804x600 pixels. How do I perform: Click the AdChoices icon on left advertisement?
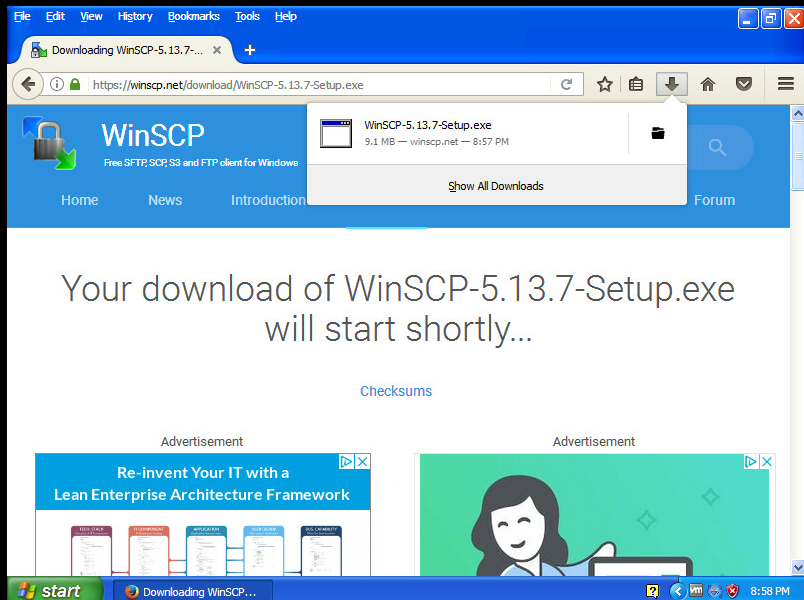click(346, 462)
